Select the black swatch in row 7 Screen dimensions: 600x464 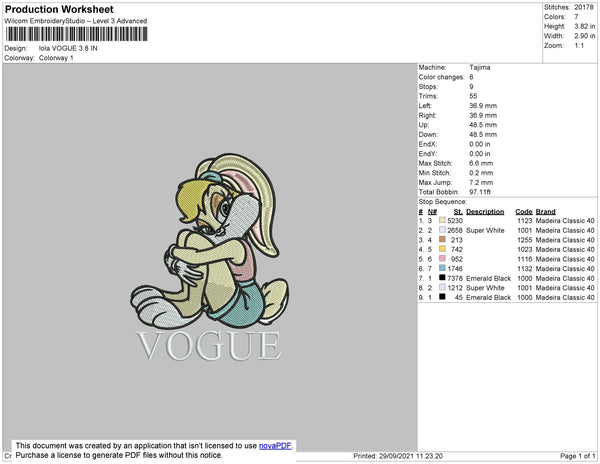click(x=442, y=278)
